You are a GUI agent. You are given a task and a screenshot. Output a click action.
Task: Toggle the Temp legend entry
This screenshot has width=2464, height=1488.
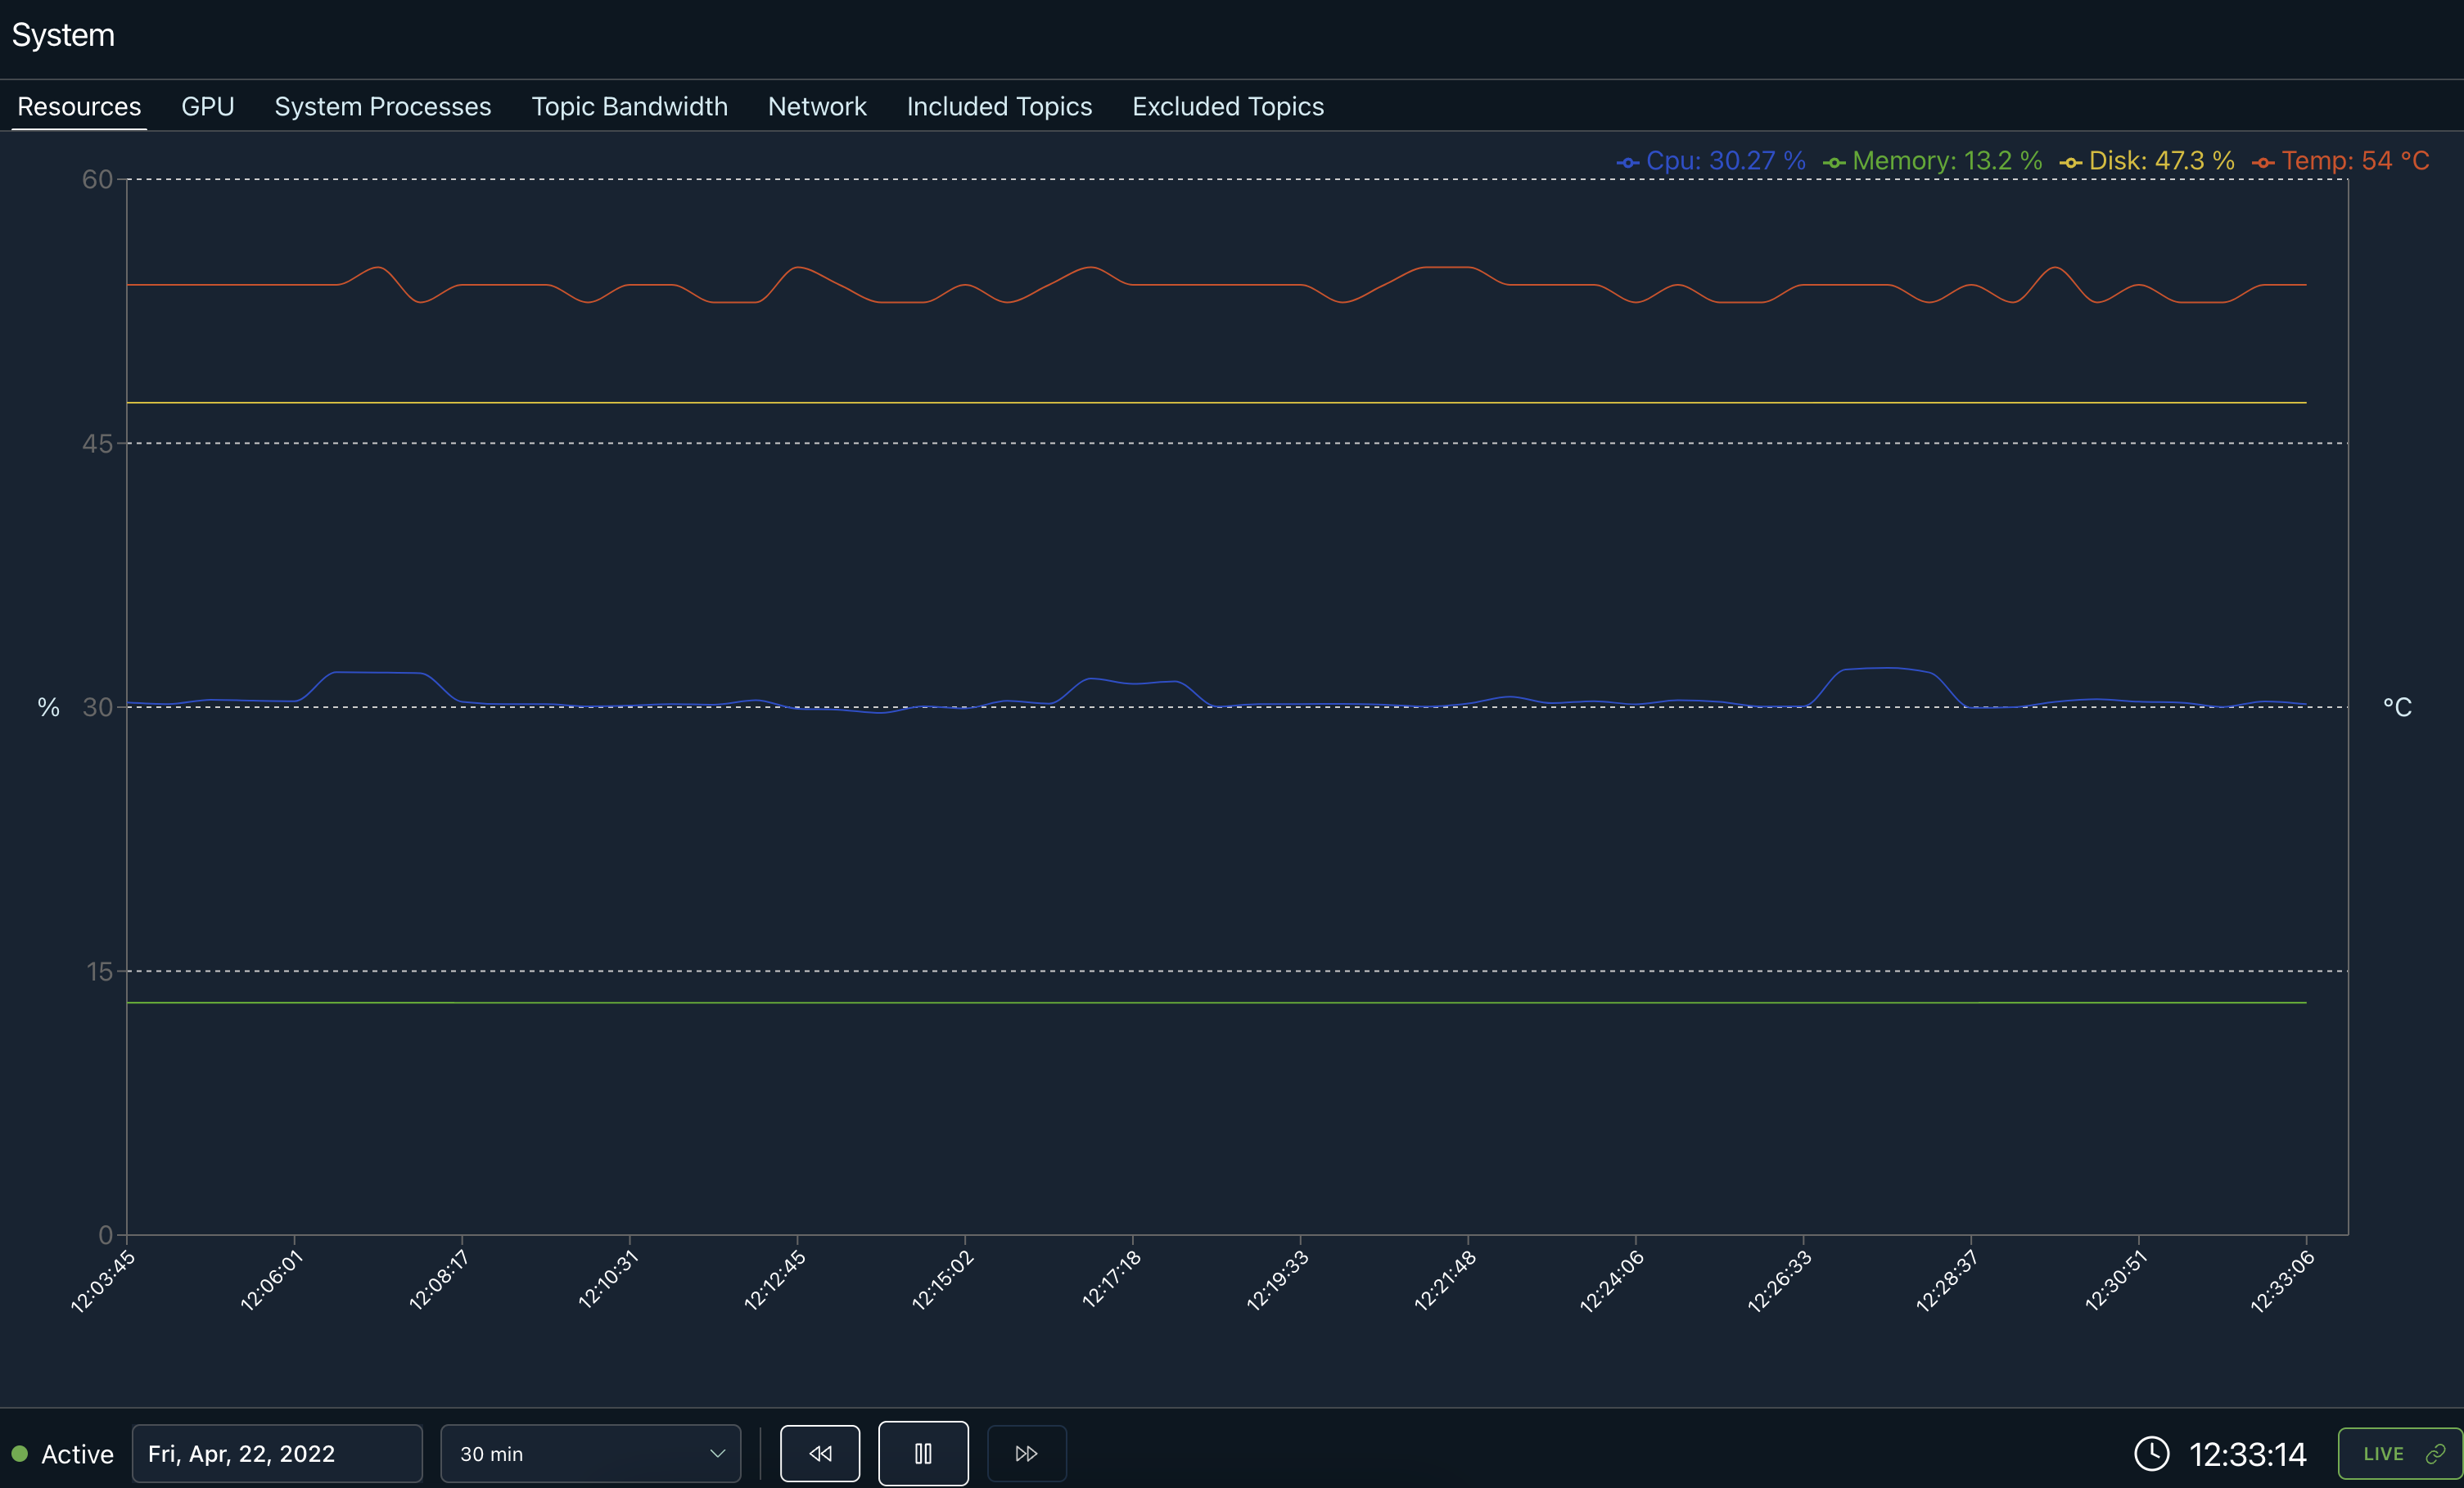pos(2340,161)
